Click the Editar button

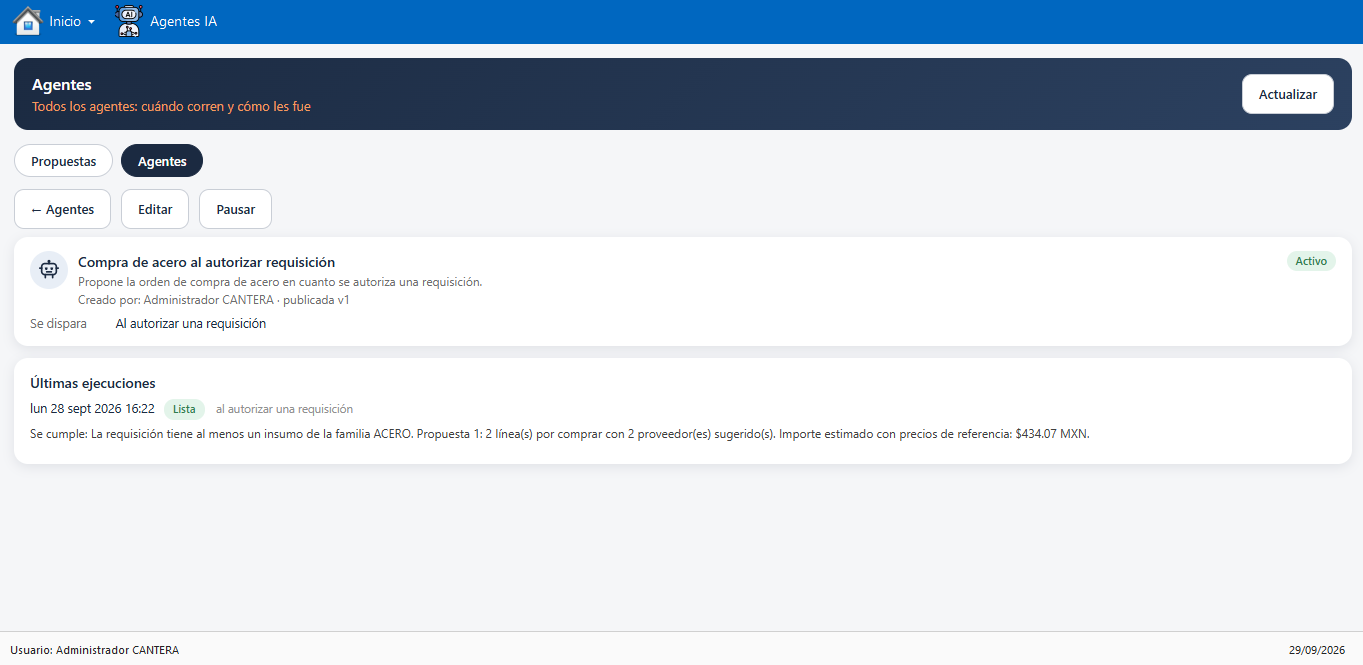coord(155,209)
